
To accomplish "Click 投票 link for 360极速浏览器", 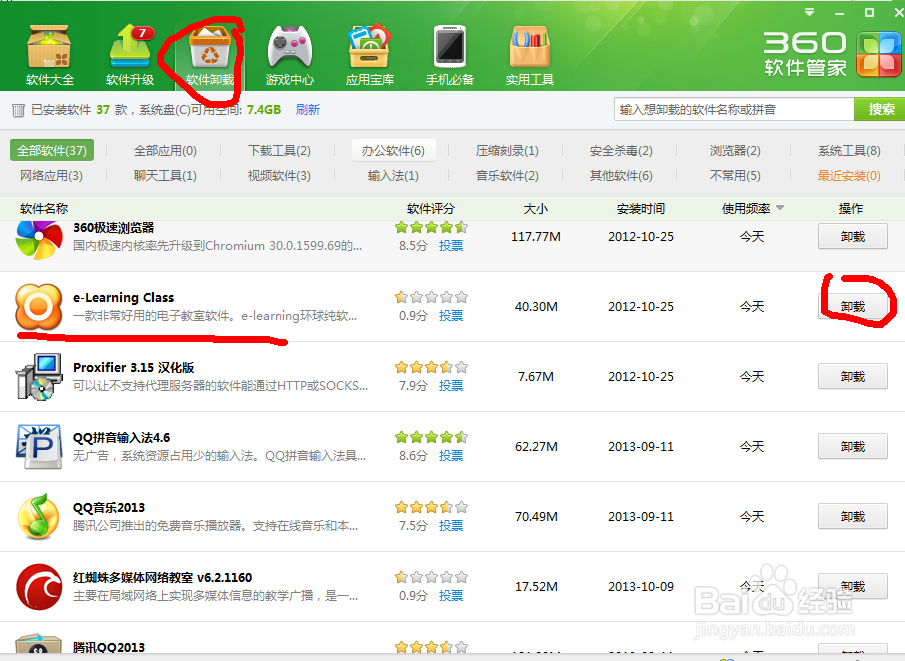I will click(451, 246).
